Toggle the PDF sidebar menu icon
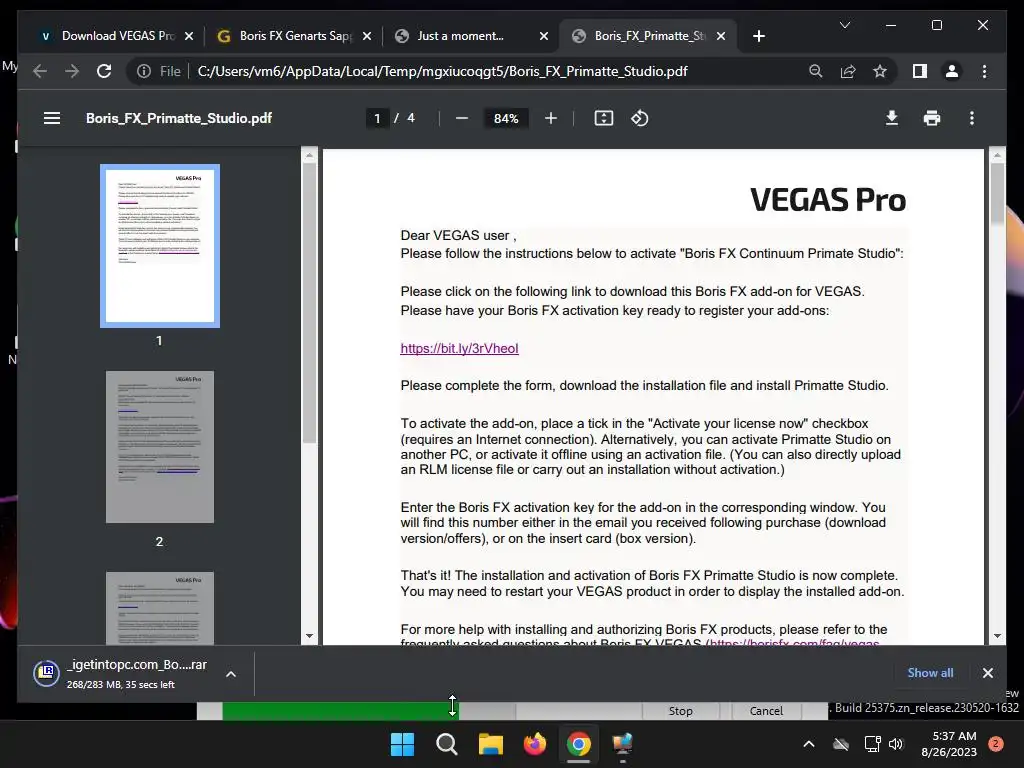The image size is (1024, 768). pyautogui.click(x=52, y=118)
